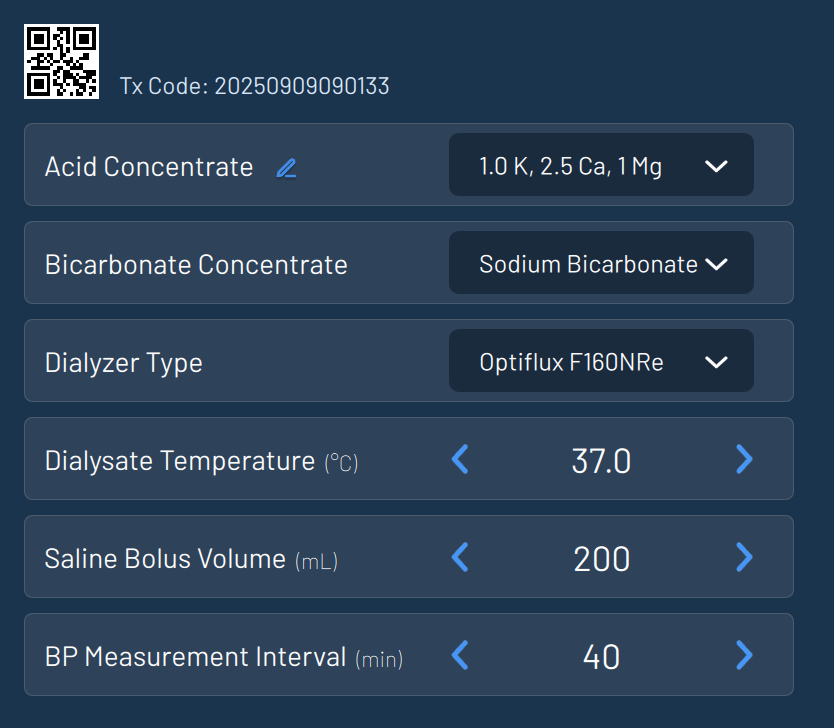The height and width of the screenshot is (728, 834).
Task: Open the Acid Concentrate dropdown
Action: pos(600,165)
